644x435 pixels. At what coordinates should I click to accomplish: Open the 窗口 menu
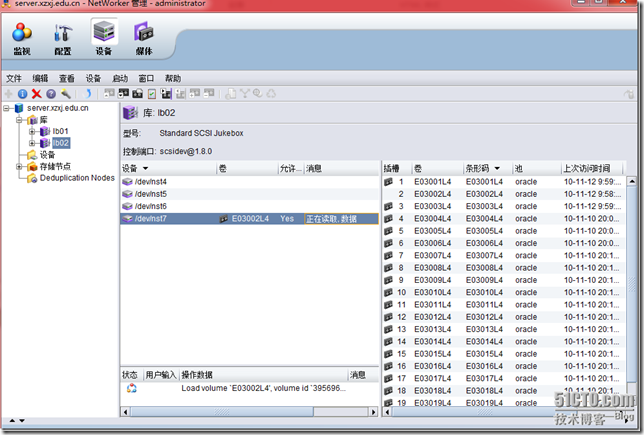pos(146,78)
